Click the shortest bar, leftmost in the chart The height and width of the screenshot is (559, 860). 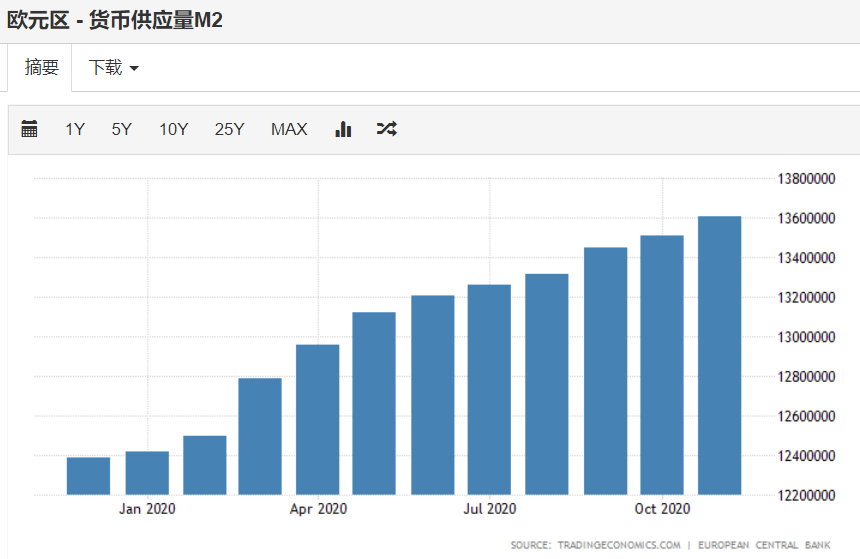(x=88, y=476)
